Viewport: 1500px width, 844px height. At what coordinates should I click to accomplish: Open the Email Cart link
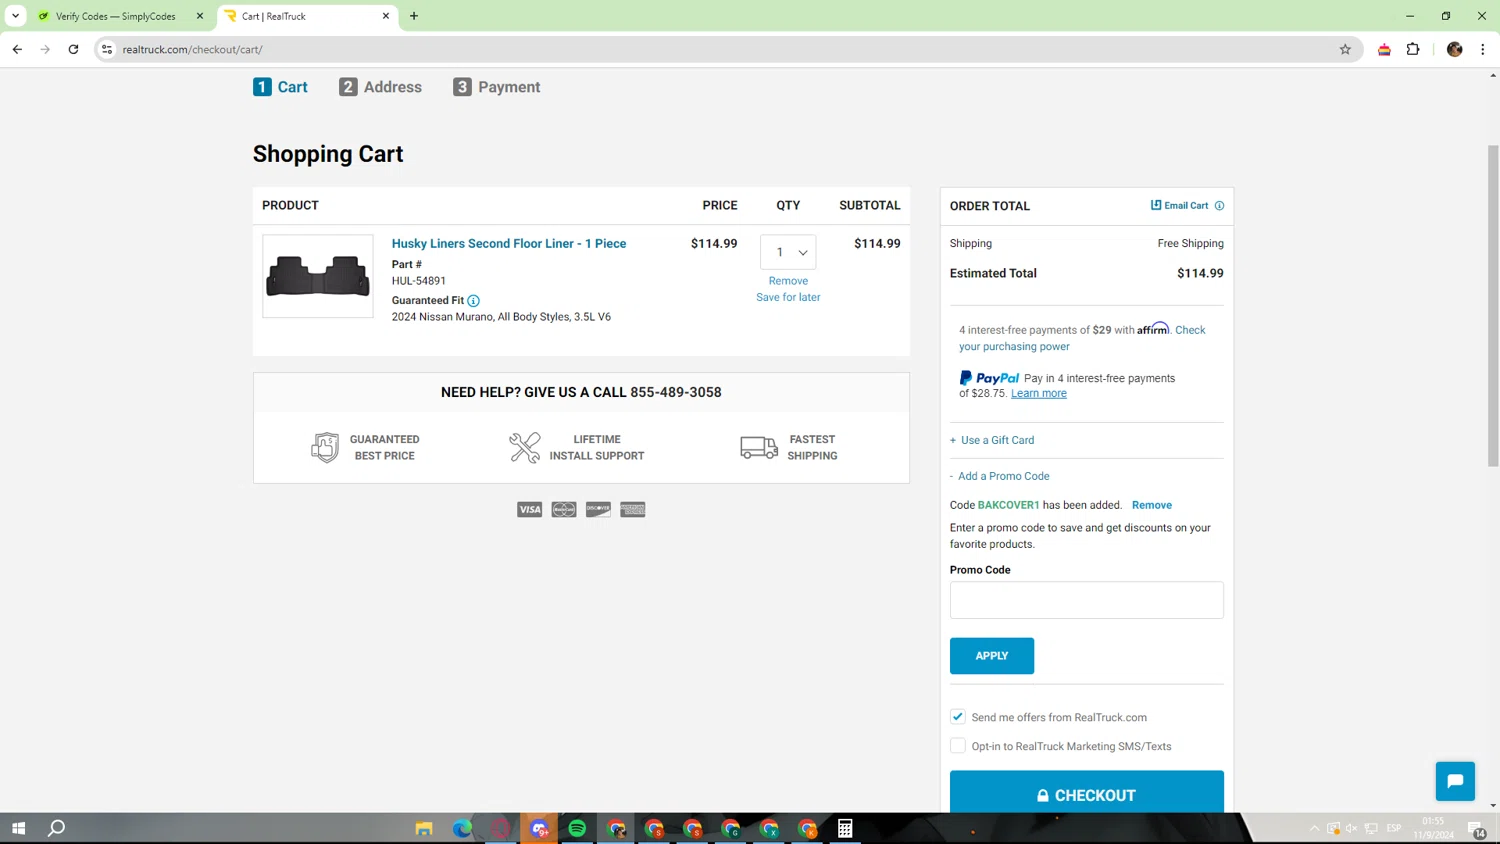[1180, 205]
